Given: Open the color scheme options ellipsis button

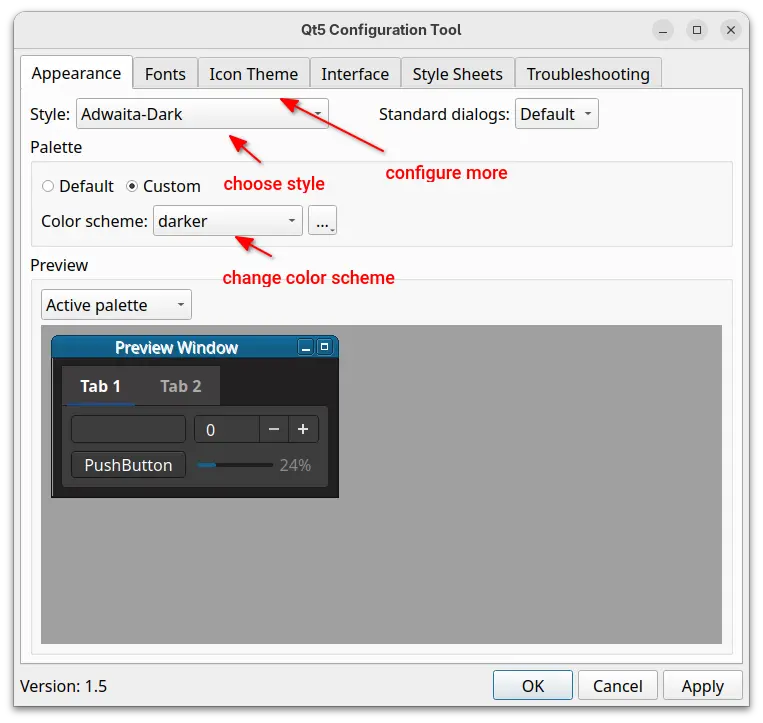Looking at the screenshot, I should 322,221.
